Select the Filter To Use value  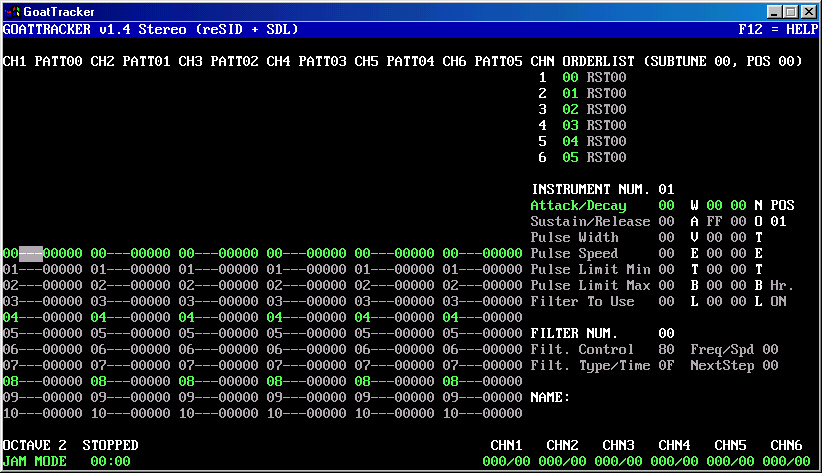tap(666, 302)
